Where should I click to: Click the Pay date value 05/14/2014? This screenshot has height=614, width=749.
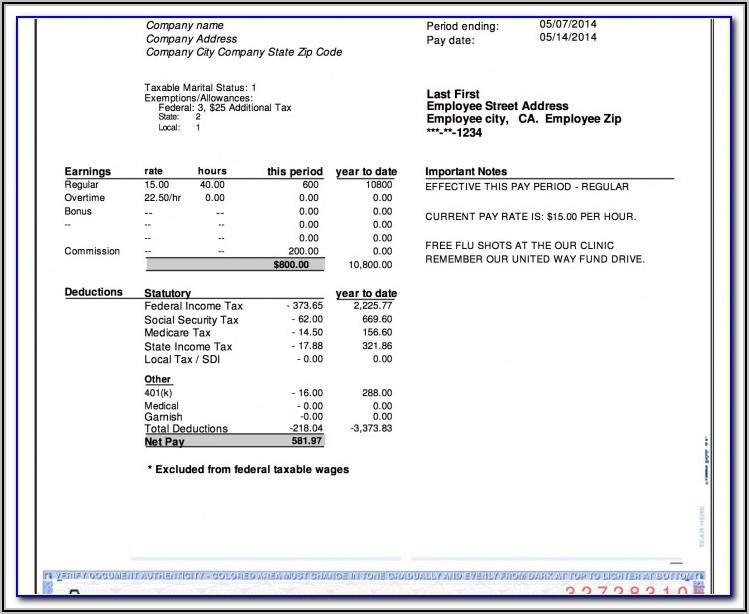(567, 38)
